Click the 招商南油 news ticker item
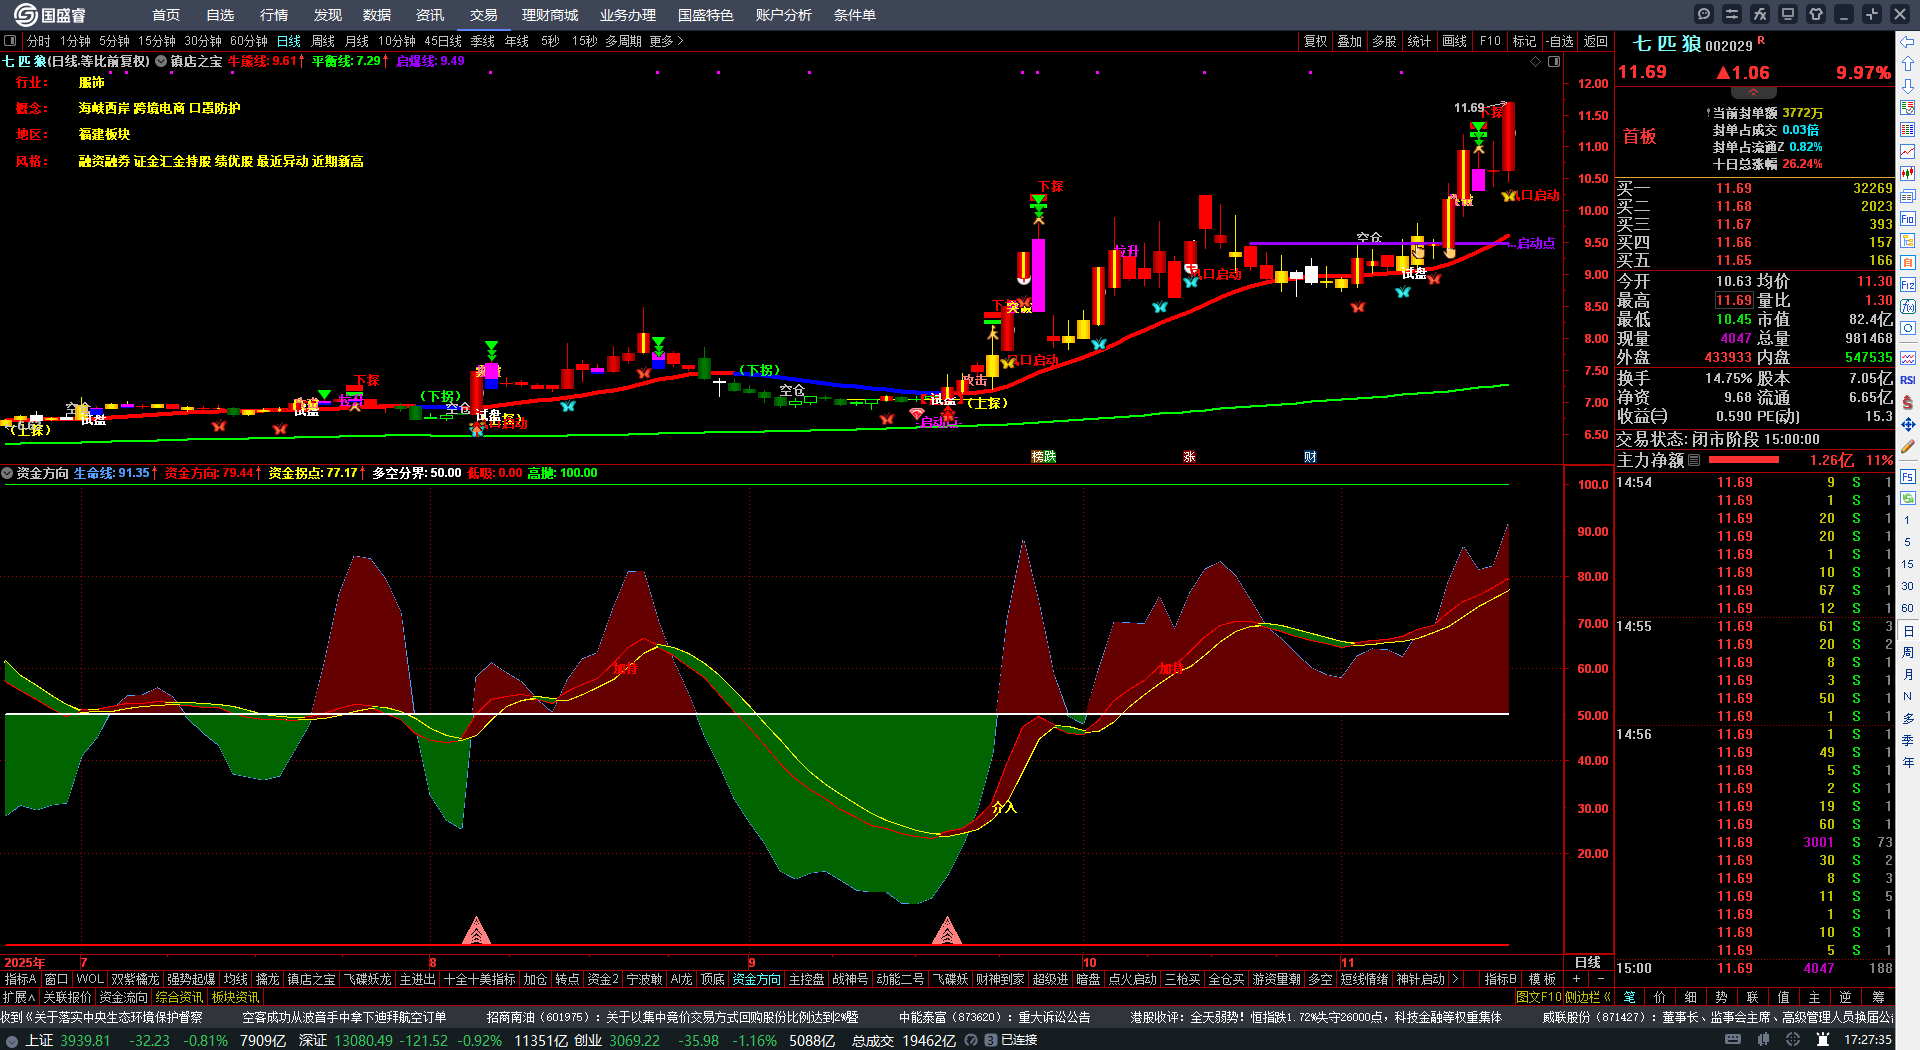The width and height of the screenshot is (1920, 1050). (672, 1017)
